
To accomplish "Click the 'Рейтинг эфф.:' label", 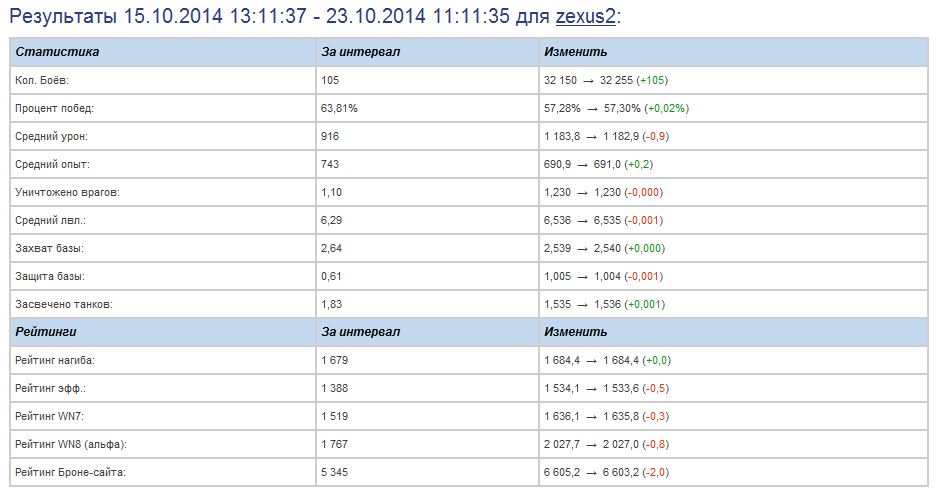I will point(50,389).
